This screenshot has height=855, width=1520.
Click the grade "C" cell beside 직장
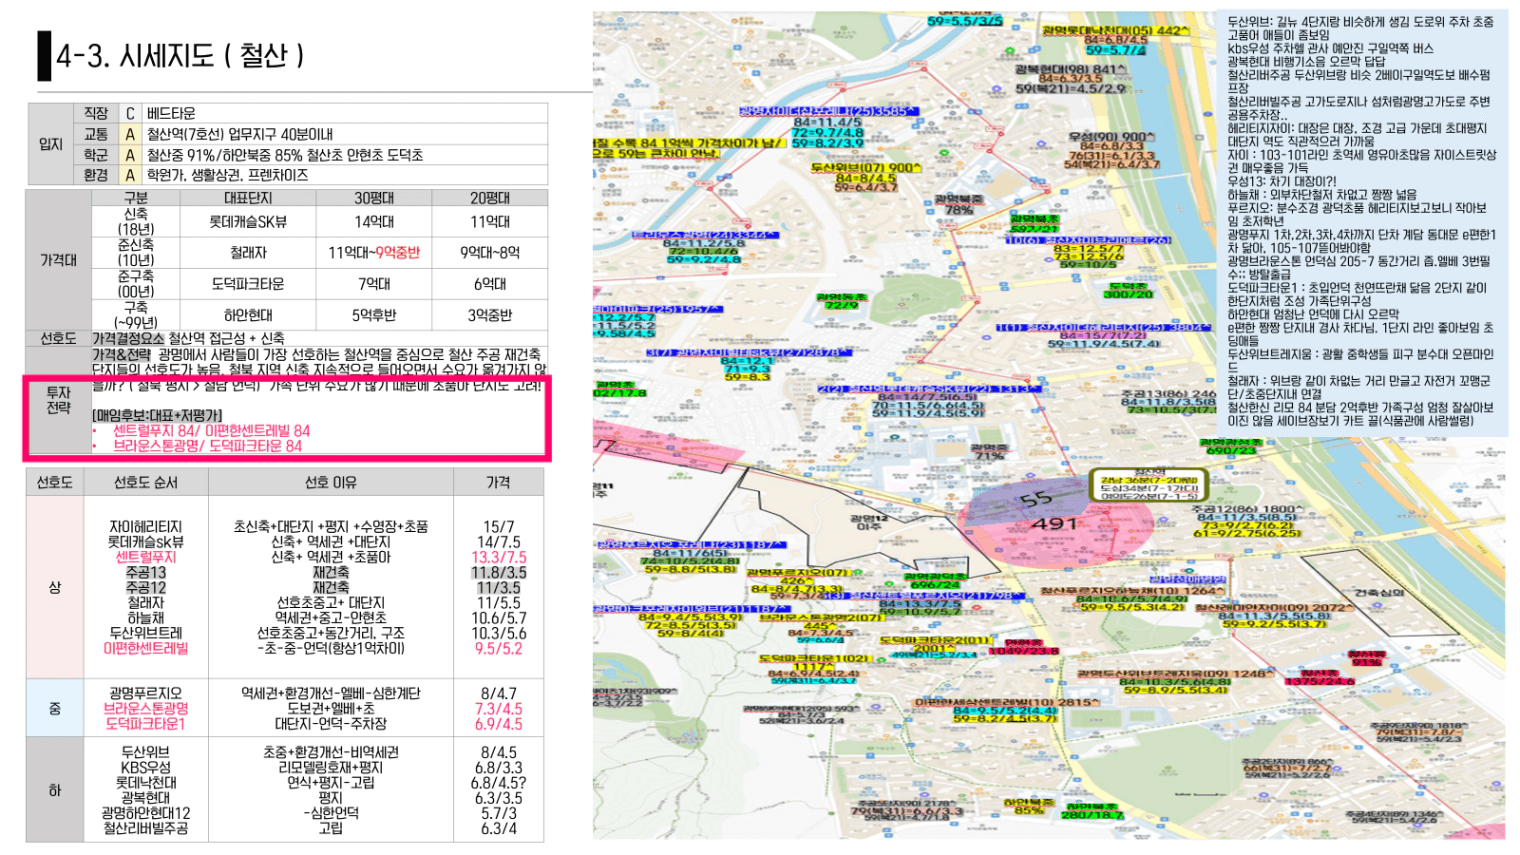[x=130, y=114]
